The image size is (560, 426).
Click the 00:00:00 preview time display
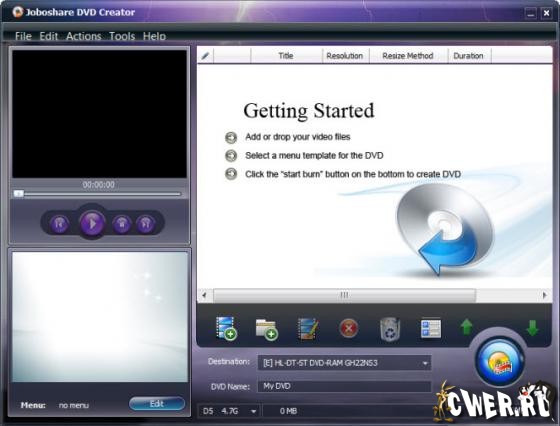[x=99, y=185]
